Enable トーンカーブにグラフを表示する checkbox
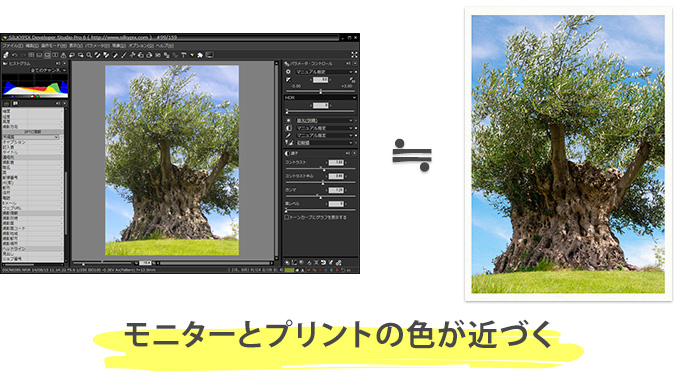Screen dimensions: 676x380 [x=287, y=217]
